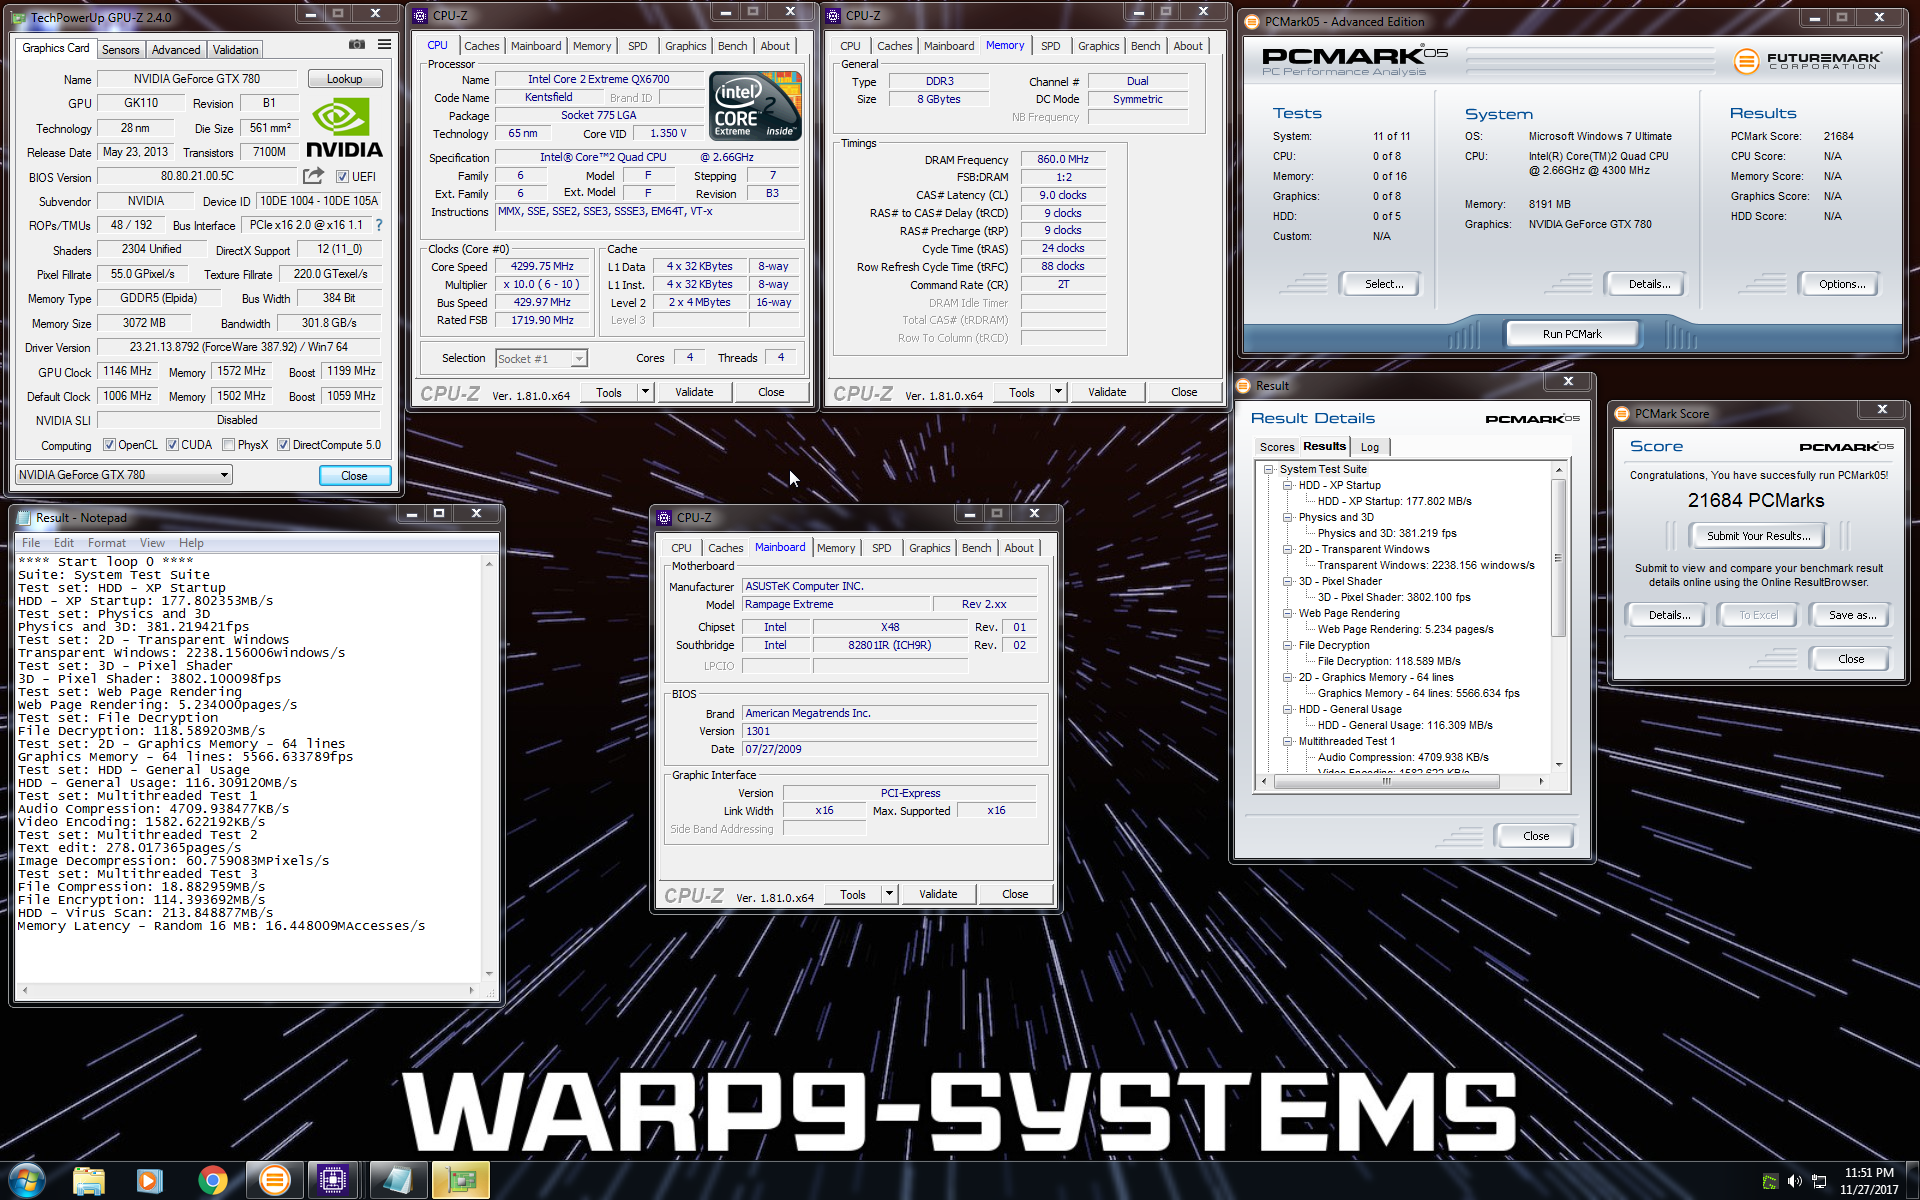Image resolution: width=1920 pixels, height=1200 pixels.
Task: Open SPD tab in CPU-Z Memory window
Action: (1050, 46)
